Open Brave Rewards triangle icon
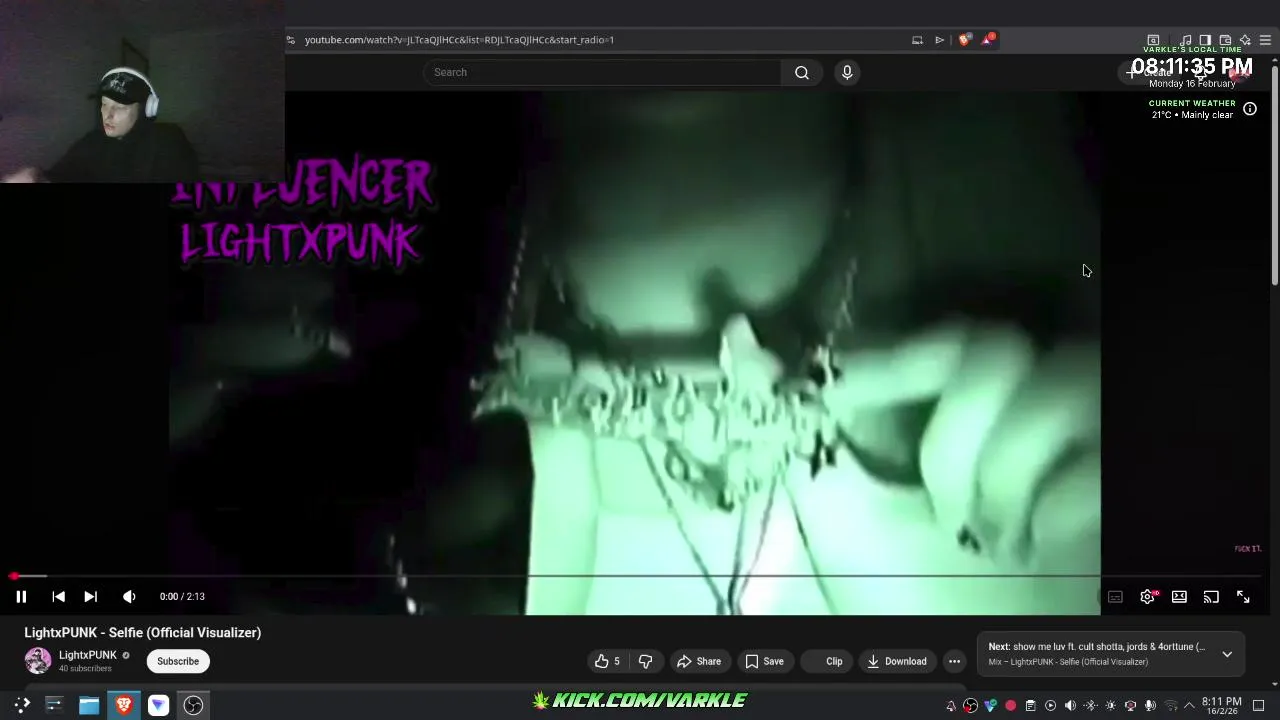Viewport: 1280px width, 720px height. tap(989, 40)
